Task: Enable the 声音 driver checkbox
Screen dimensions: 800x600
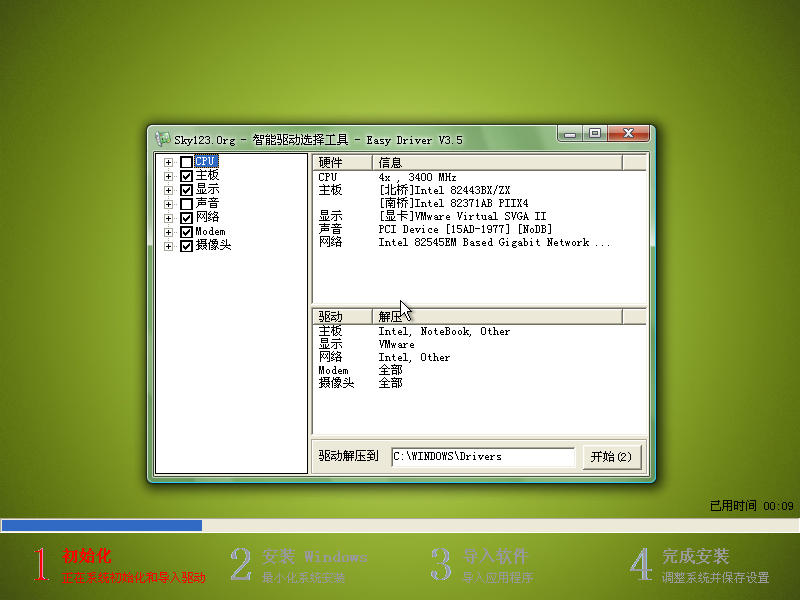Action: (186, 204)
